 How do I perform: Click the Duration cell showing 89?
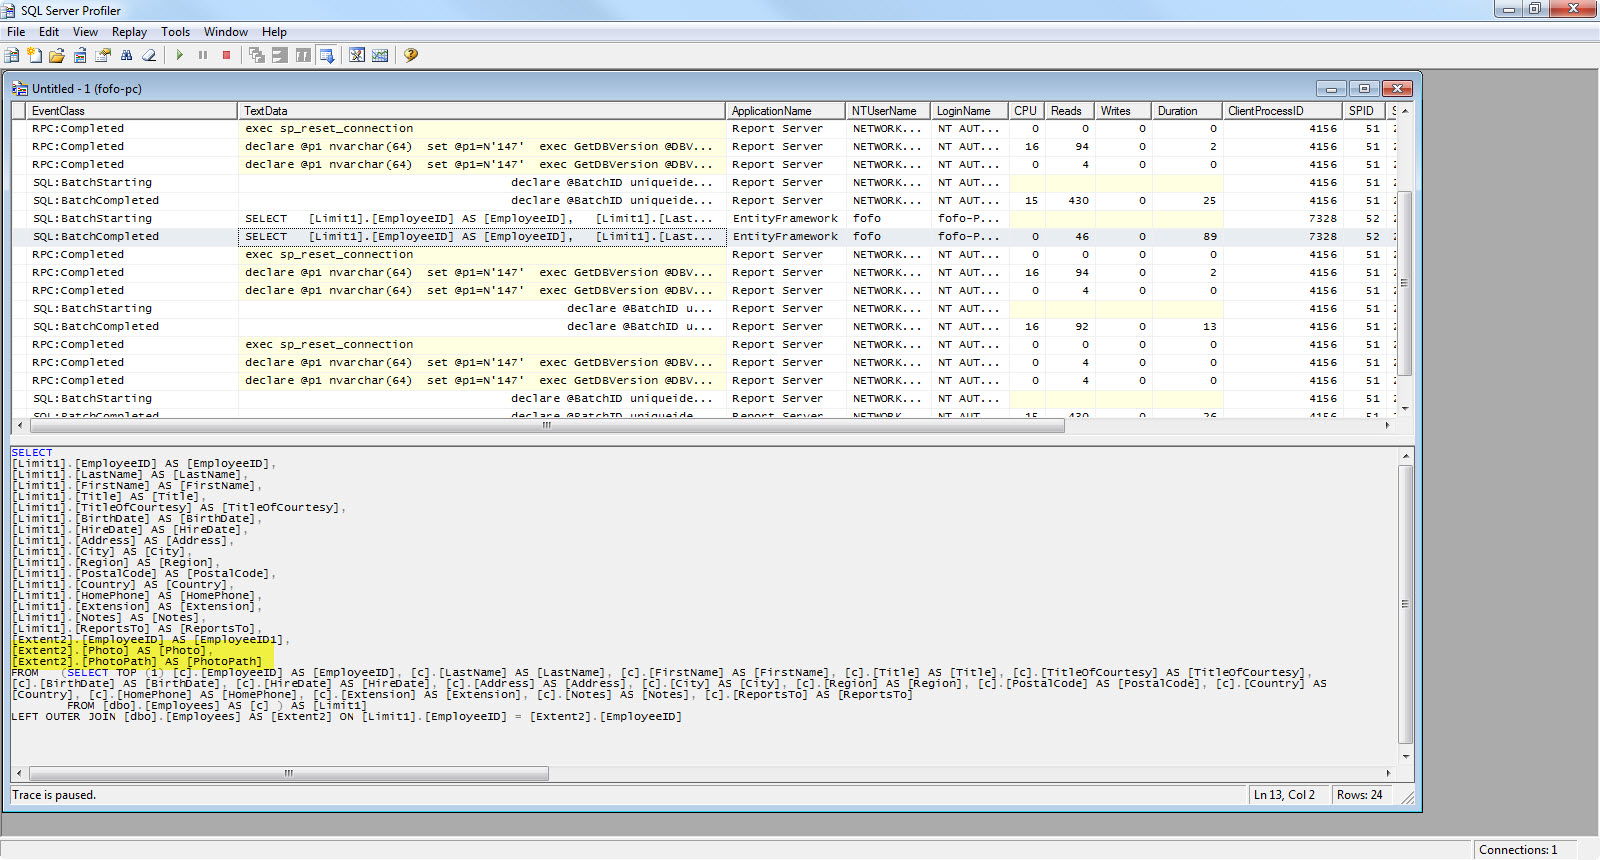click(x=1188, y=236)
